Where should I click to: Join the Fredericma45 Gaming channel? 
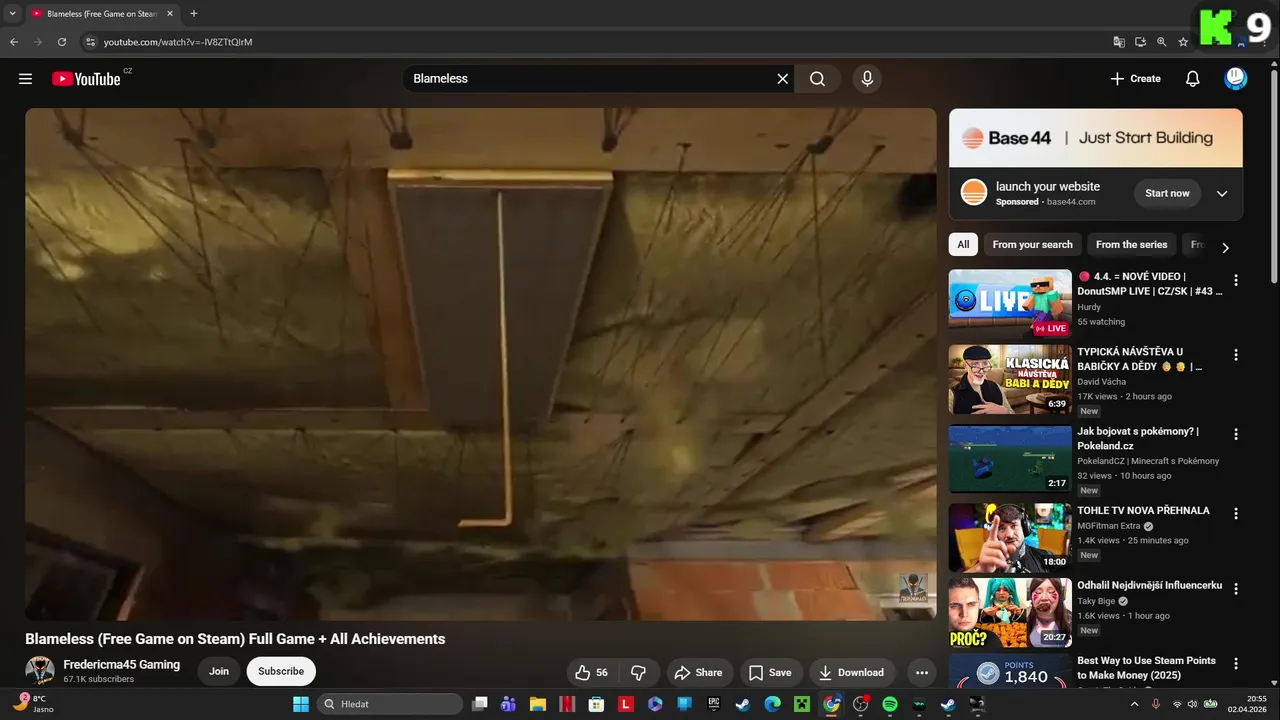click(x=219, y=672)
